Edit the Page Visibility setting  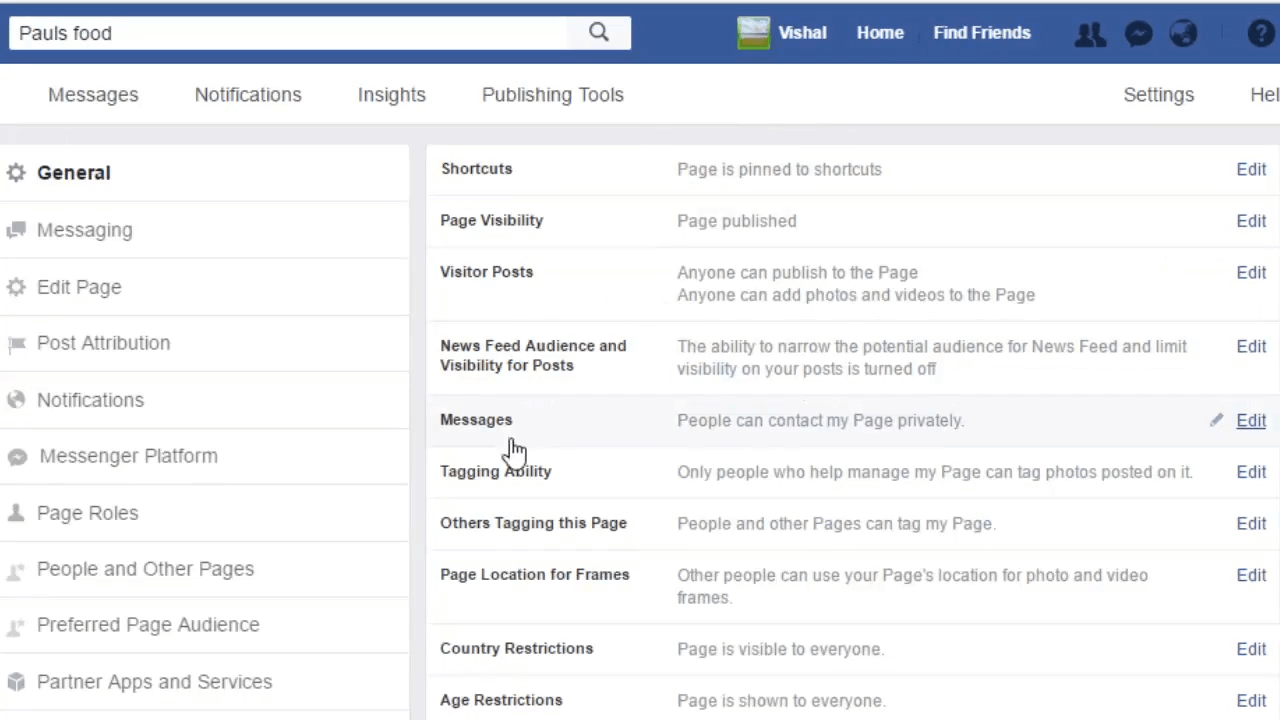coord(1251,221)
